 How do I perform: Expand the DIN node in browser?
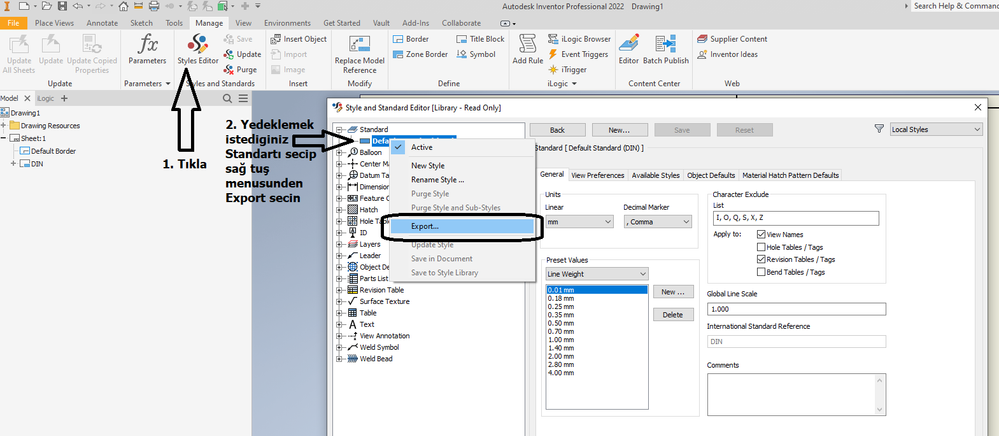[x=13, y=164]
